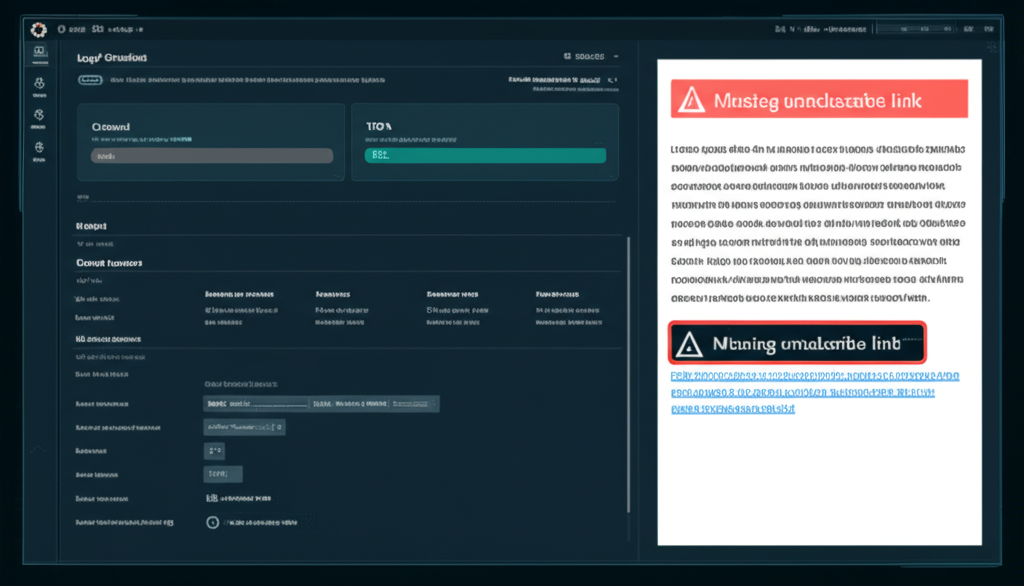Viewport: 1024px width, 586px height.
Task: Click the blue hyperlink in the preview pane
Action: [812, 393]
